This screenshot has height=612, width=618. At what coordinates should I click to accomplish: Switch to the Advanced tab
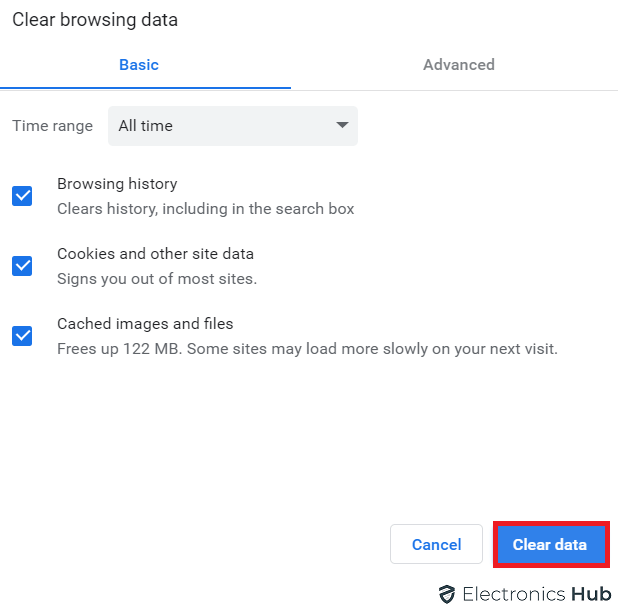pos(459,65)
